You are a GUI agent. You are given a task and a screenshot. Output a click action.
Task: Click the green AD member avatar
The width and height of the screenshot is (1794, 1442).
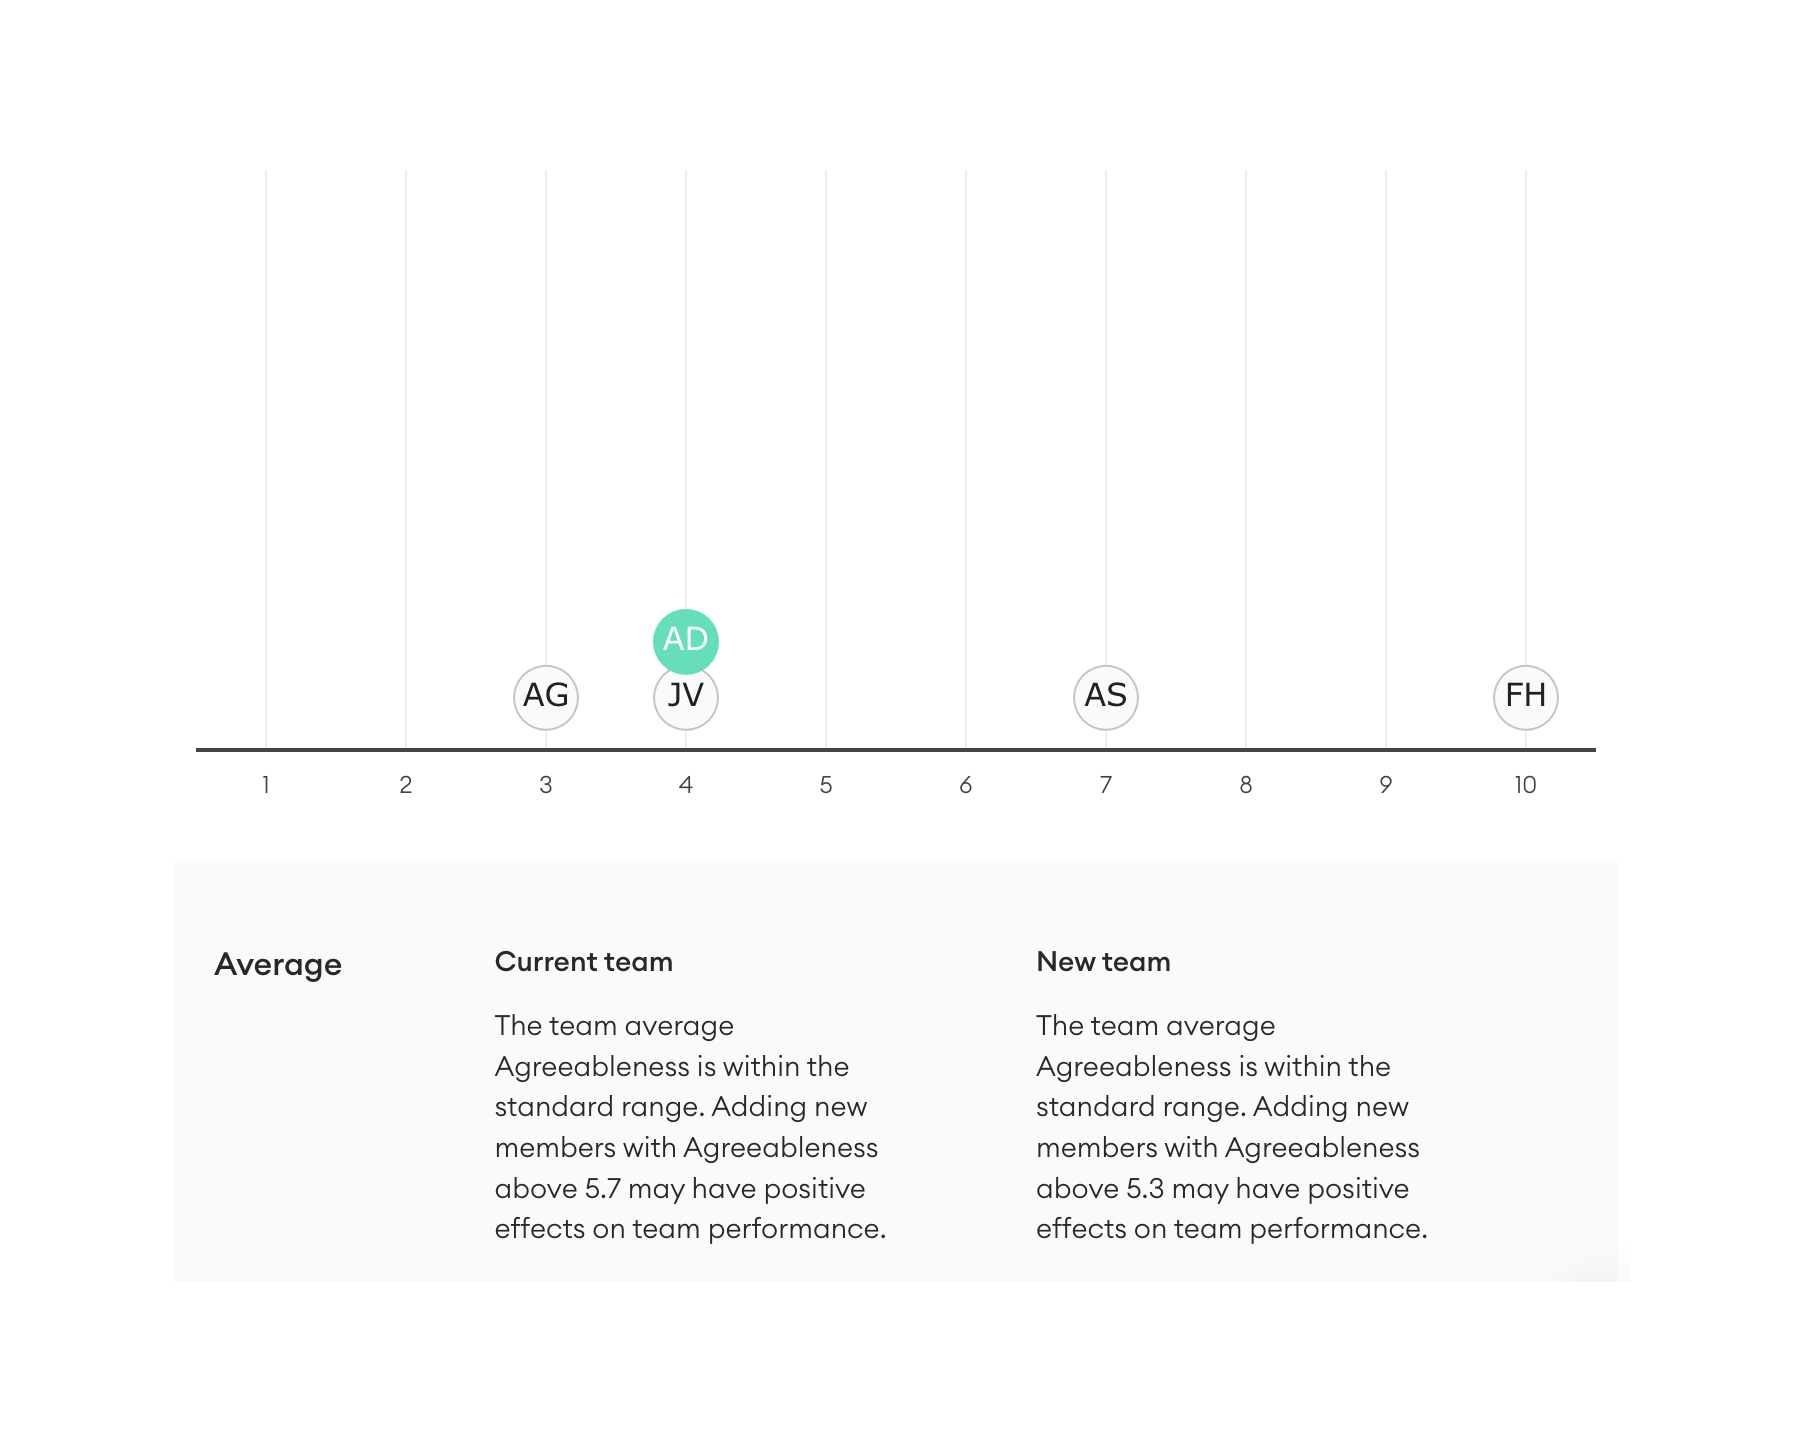coord(685,640)
